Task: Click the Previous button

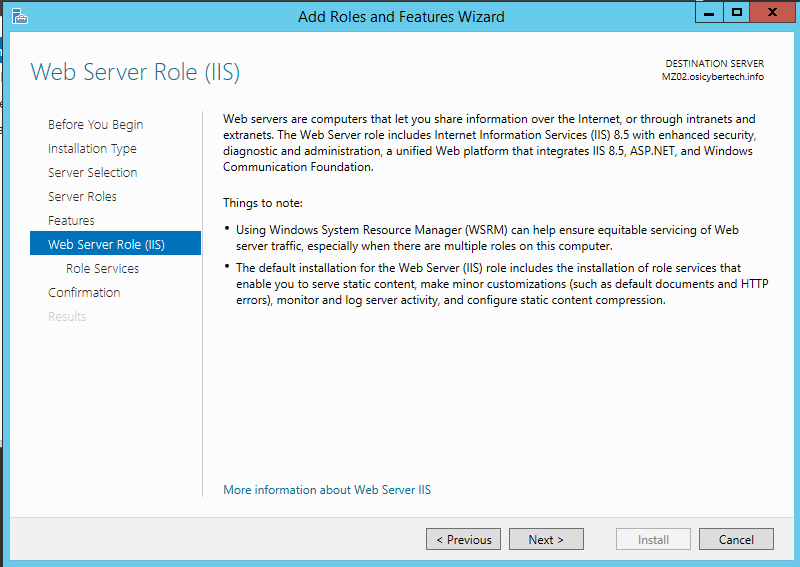Action: tap(463, 539)
